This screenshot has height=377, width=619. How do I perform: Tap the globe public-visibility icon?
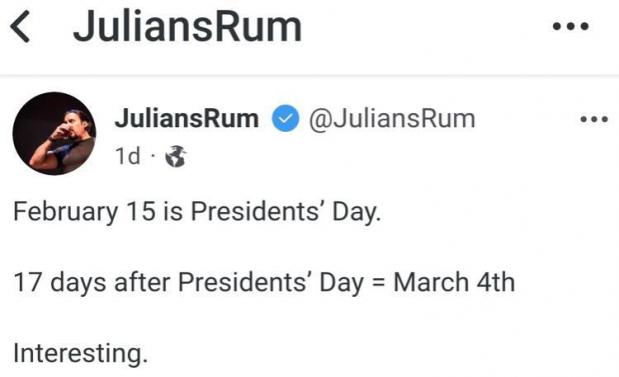click(176, 156)
